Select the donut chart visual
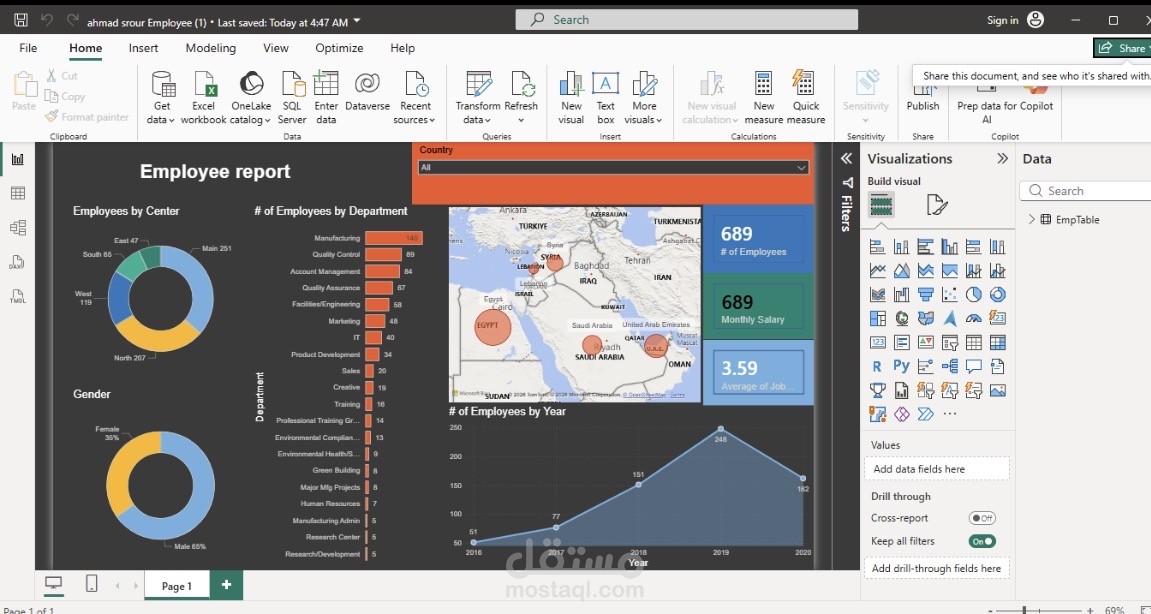The width and height of the screenshot is (1151, 614). 998,295
